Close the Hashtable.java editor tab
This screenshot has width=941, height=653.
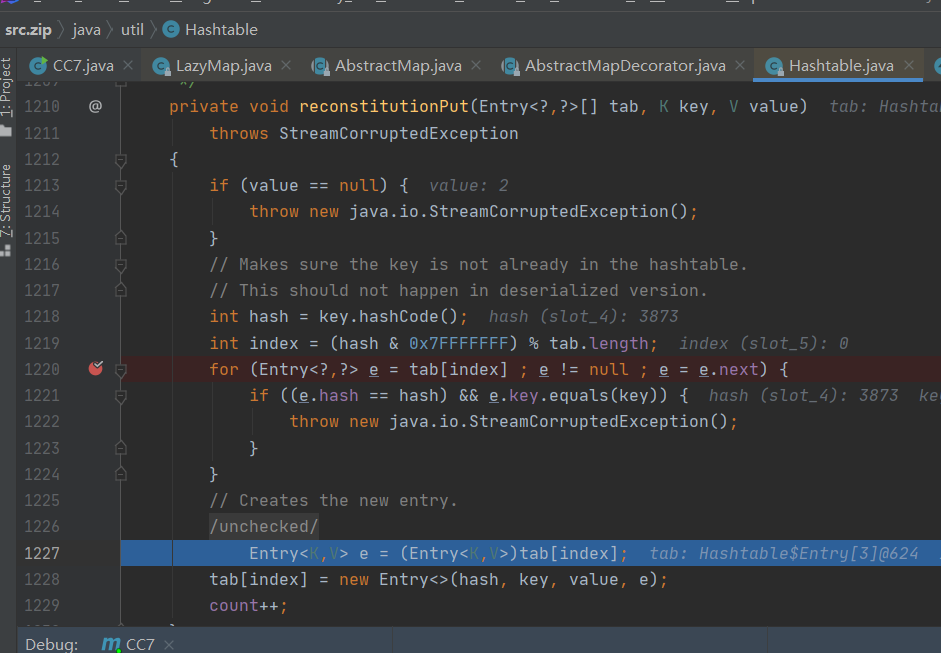(x=909, y=65)
